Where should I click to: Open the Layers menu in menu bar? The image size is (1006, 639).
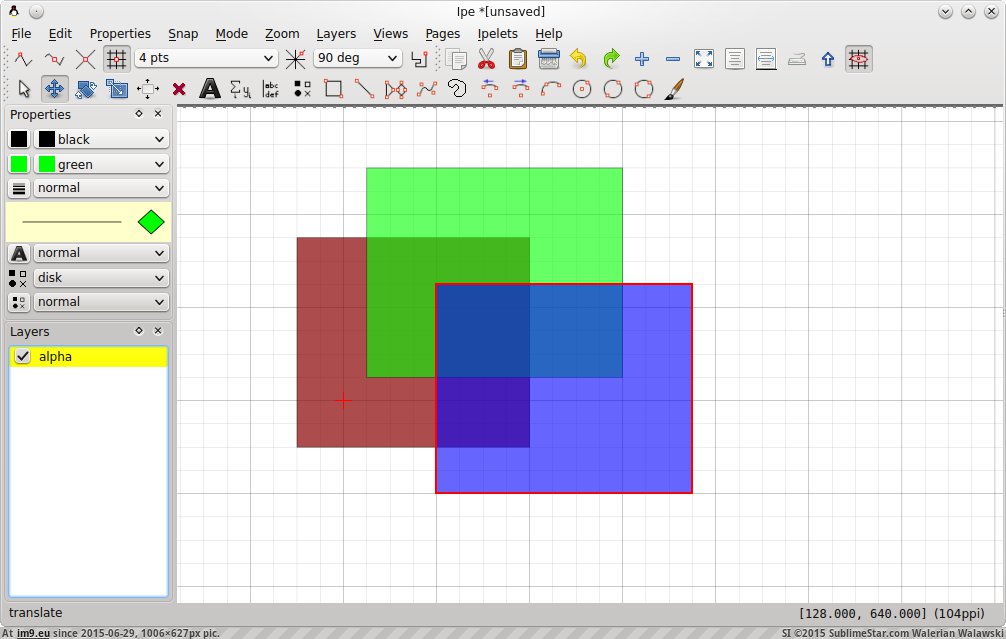click(335, 33)
